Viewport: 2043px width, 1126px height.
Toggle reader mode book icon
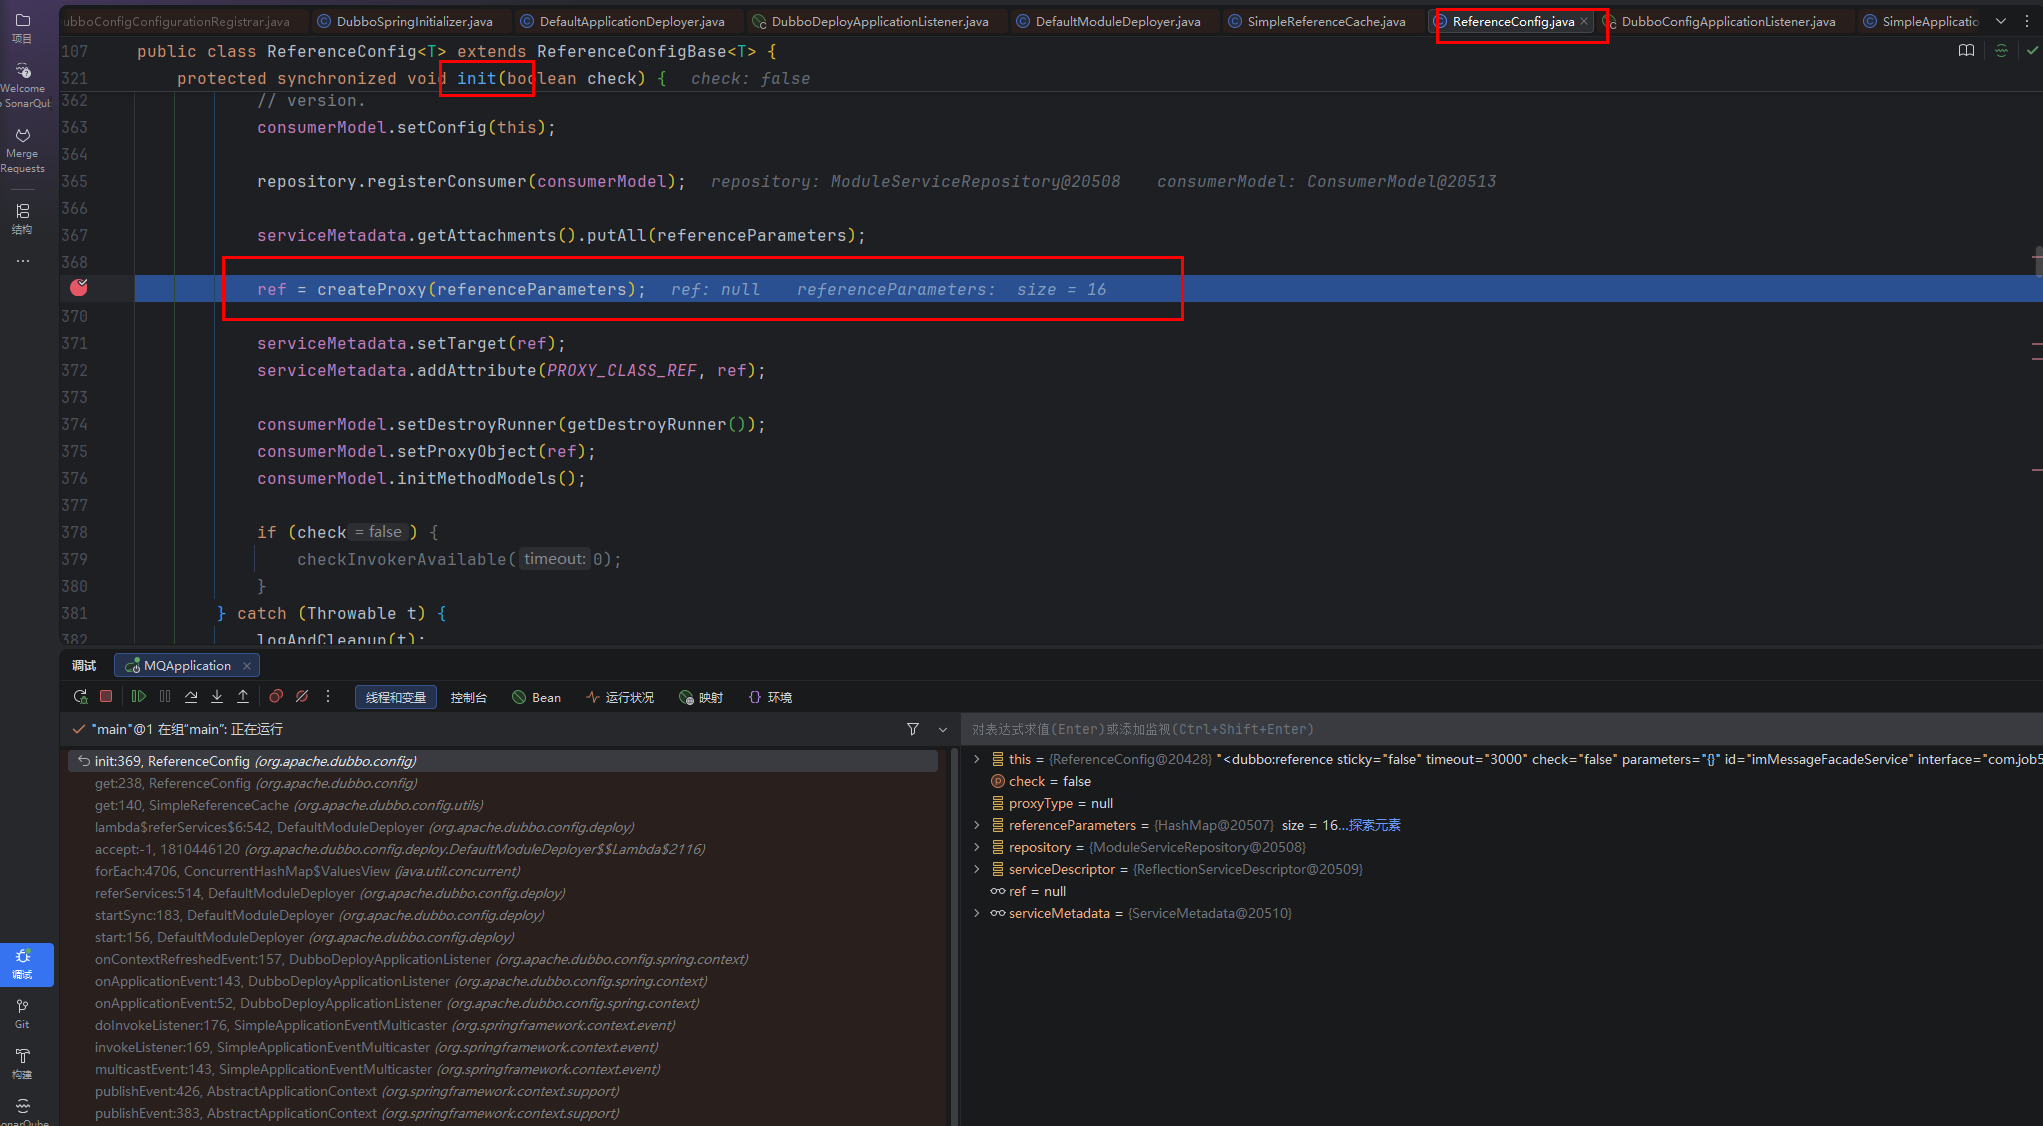1966,51
